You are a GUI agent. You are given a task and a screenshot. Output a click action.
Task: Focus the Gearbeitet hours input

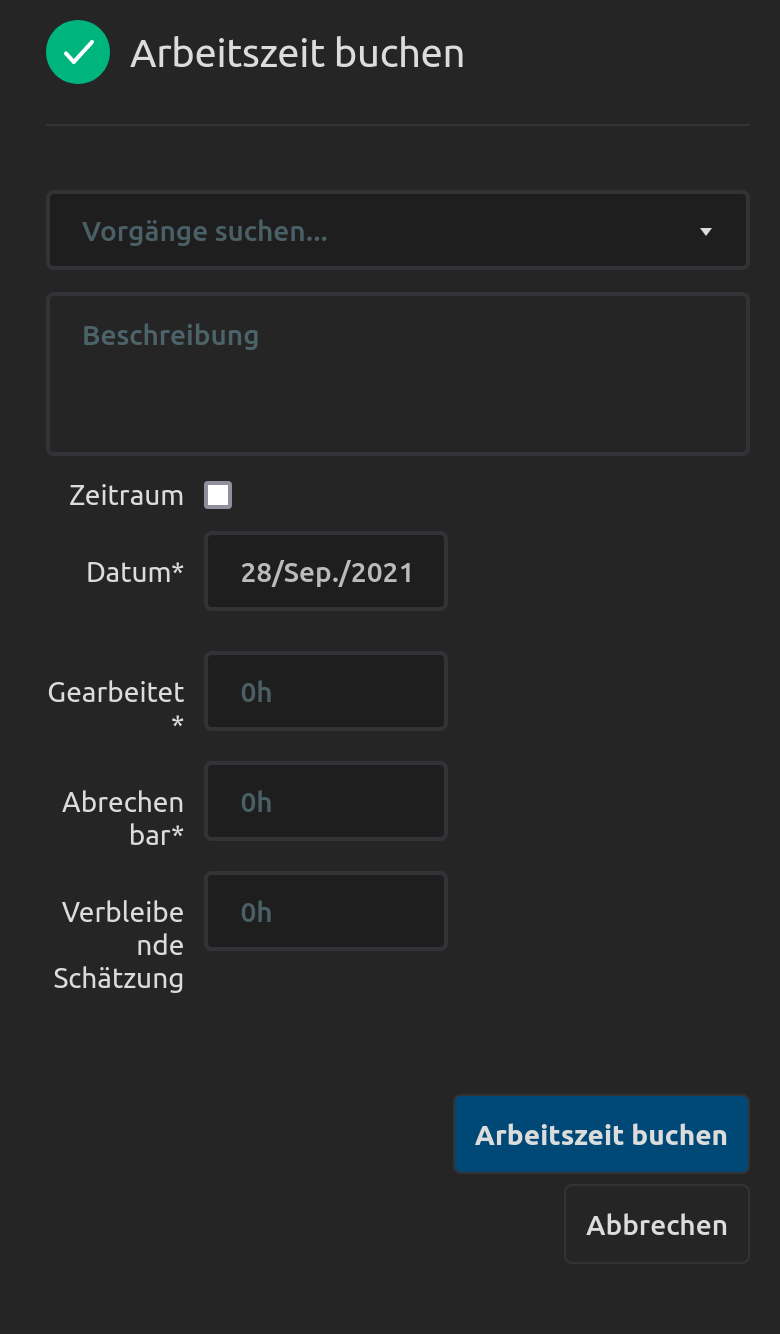tap(326, 692)
